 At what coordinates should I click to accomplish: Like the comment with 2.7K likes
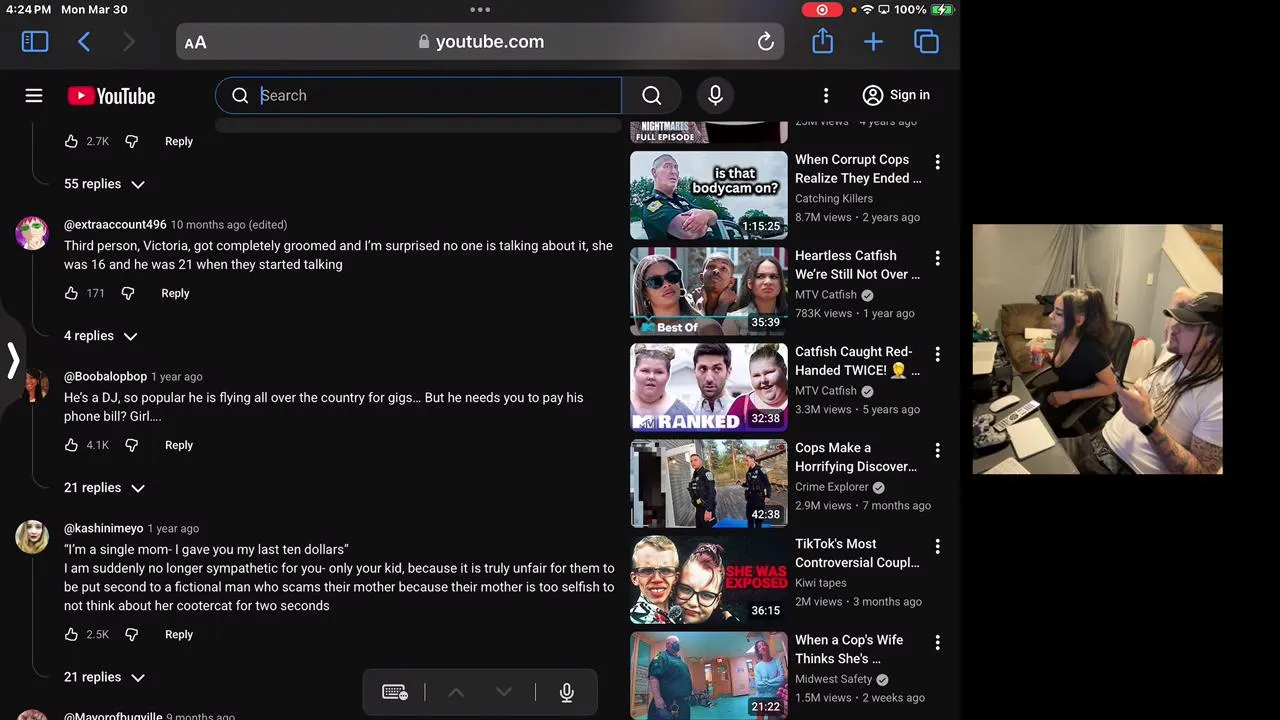pos(71,141)
